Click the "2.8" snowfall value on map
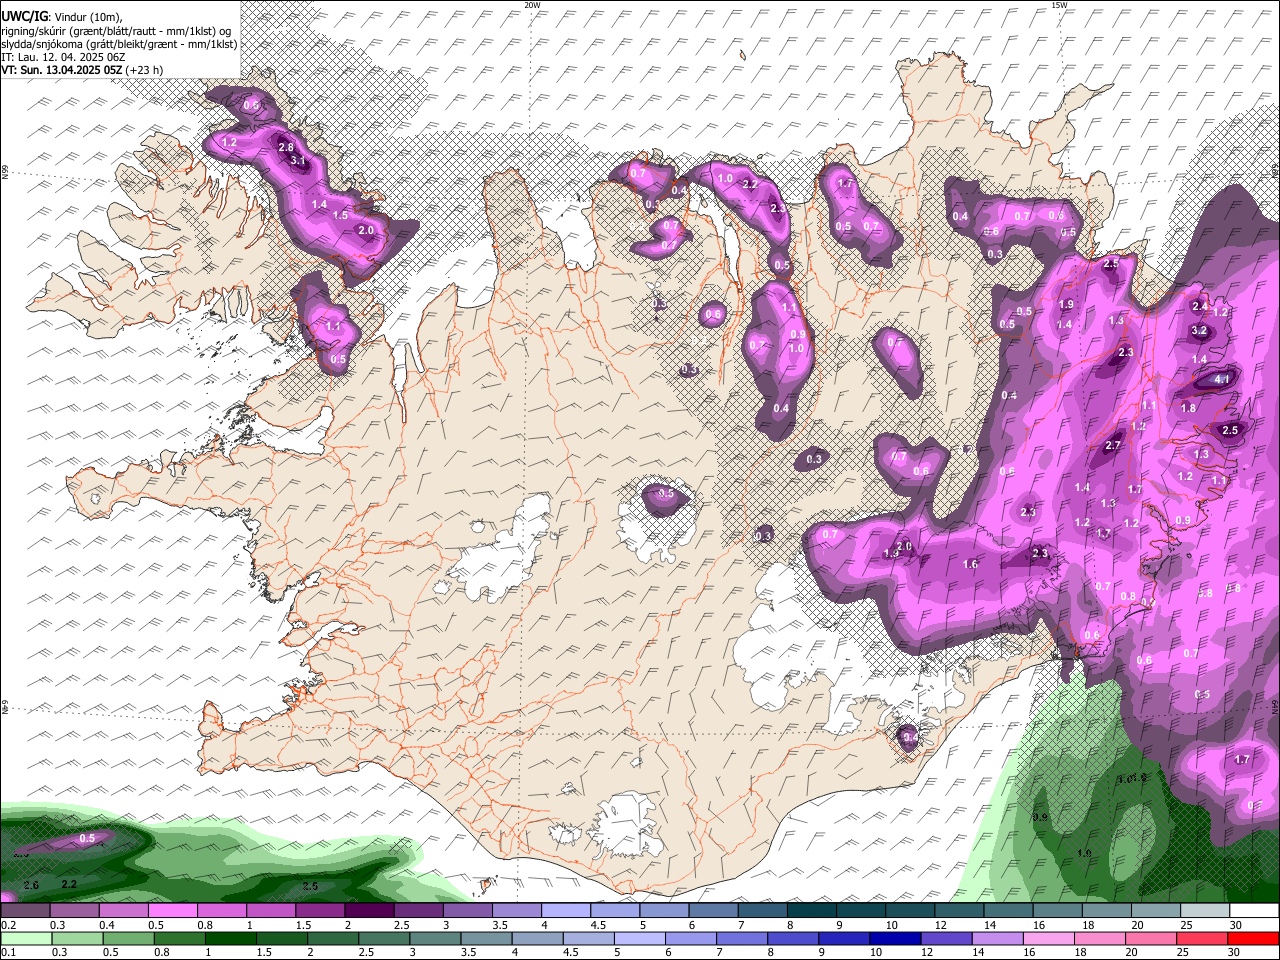1280x960 pixels. point(286,148)
